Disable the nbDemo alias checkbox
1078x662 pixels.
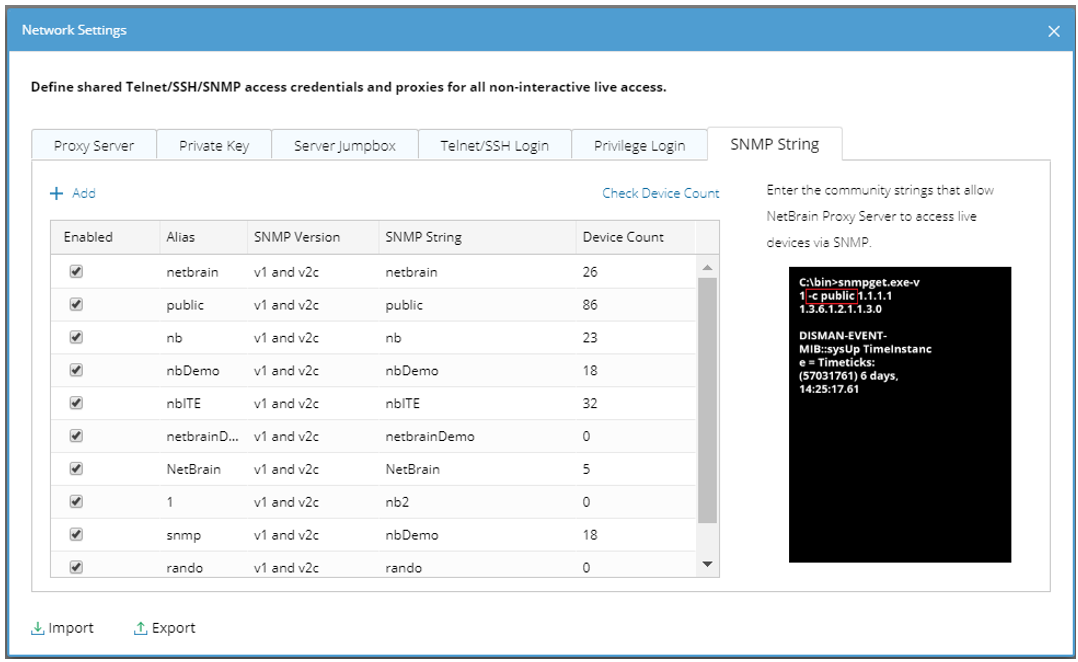76,370
